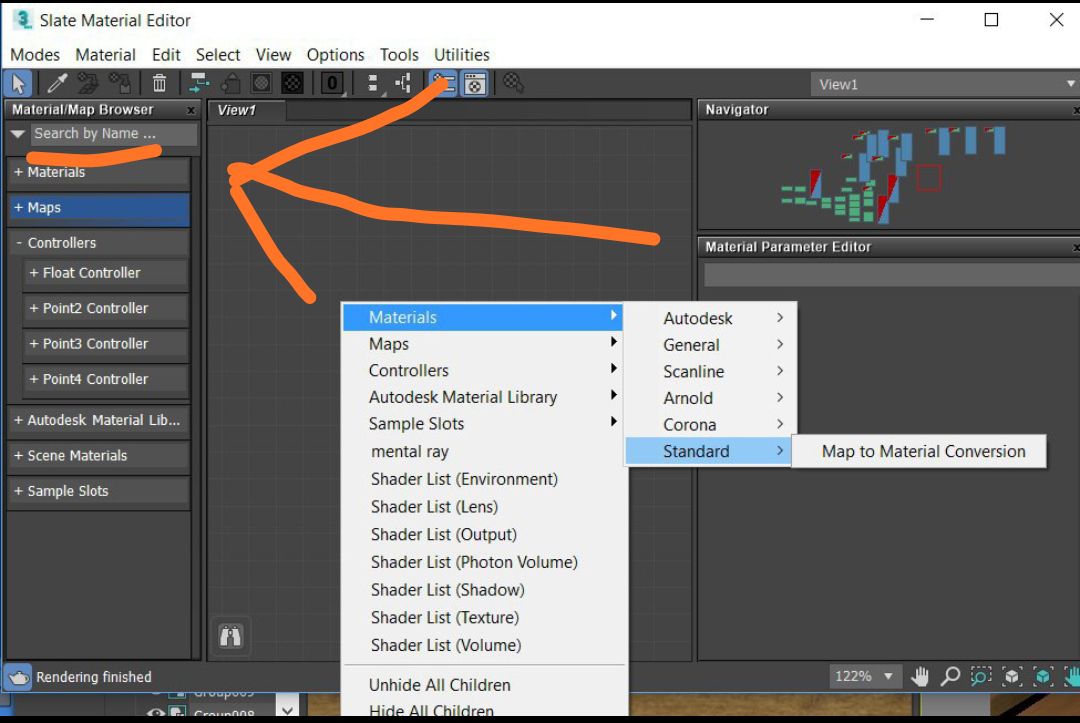Delete selected nodes with trash icon
Viewport: 1080px width, 723px height.
point(159,84)
